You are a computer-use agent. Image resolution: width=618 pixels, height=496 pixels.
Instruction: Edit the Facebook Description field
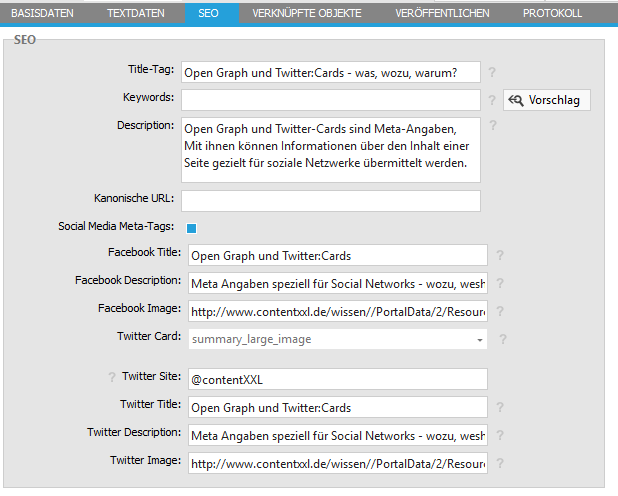(338, 283)
